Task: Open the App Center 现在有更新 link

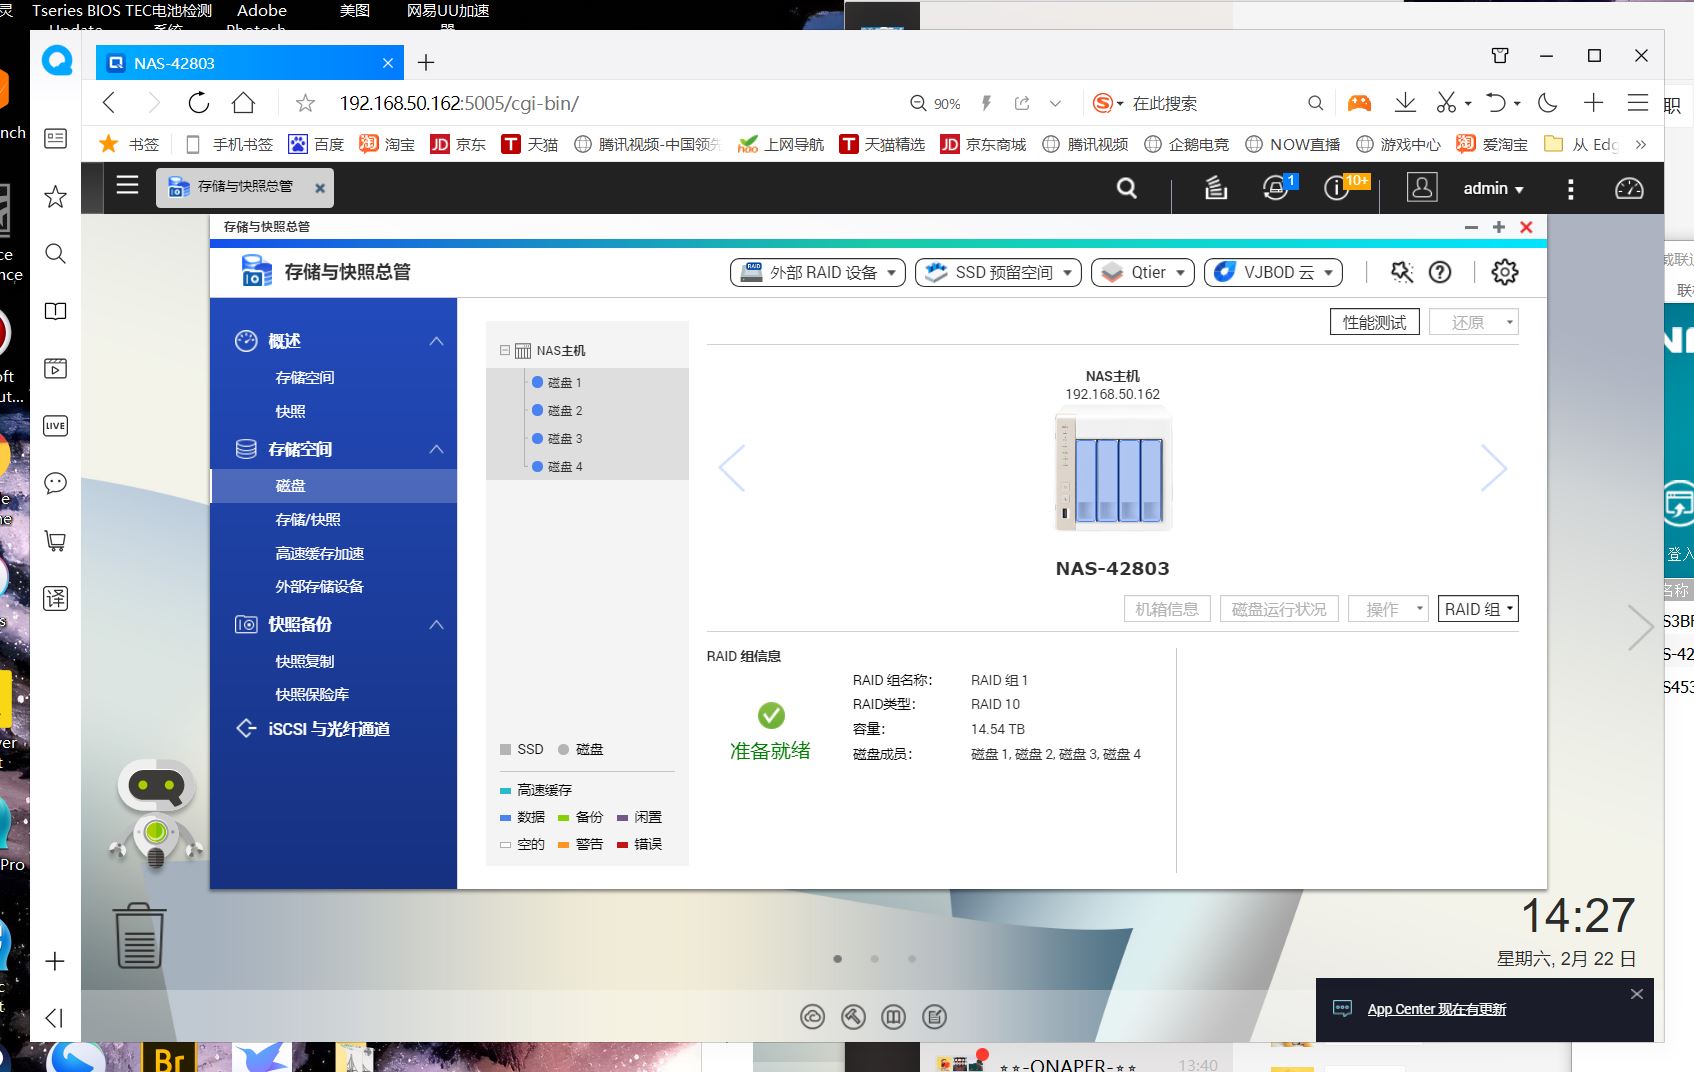Action: [x=1436, y=1009]
